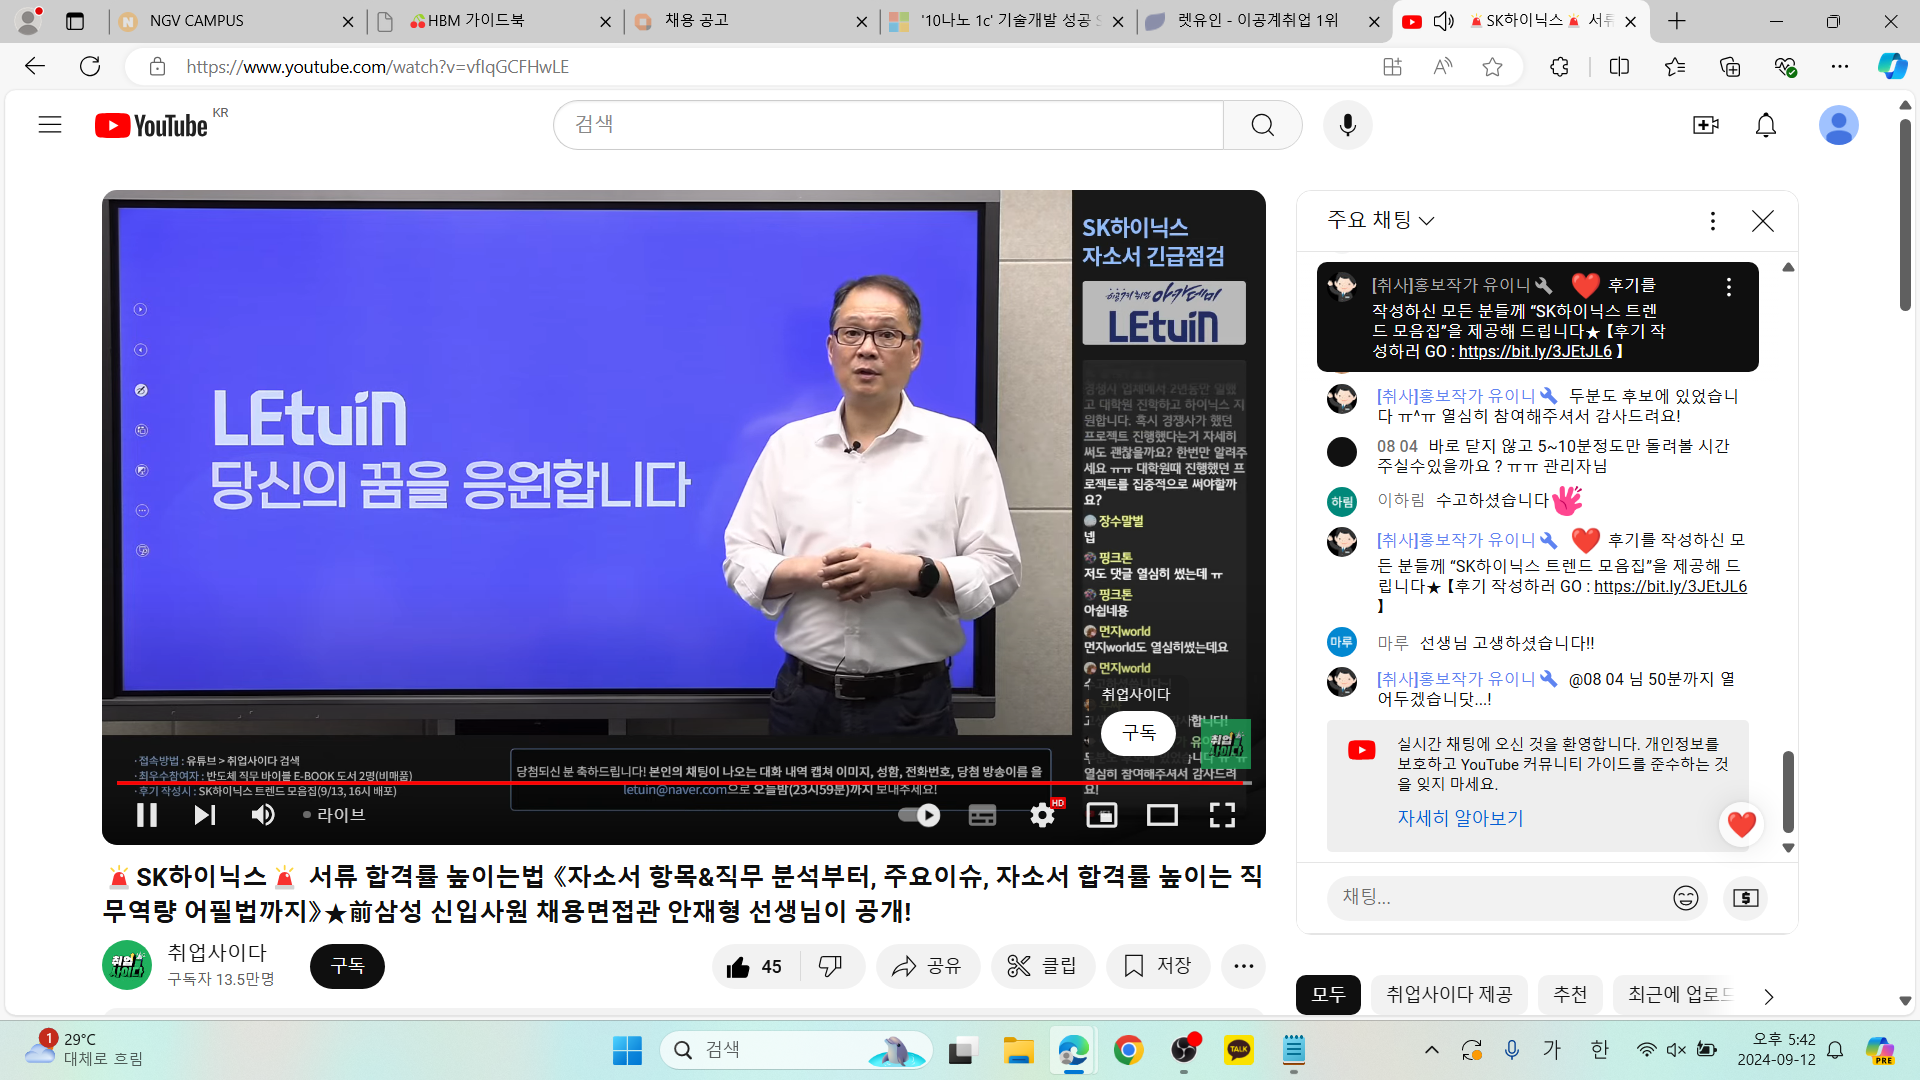Click the 구독 overlay button in video
This screenshot has height=1080, width=1920.
click(1138, 733)
